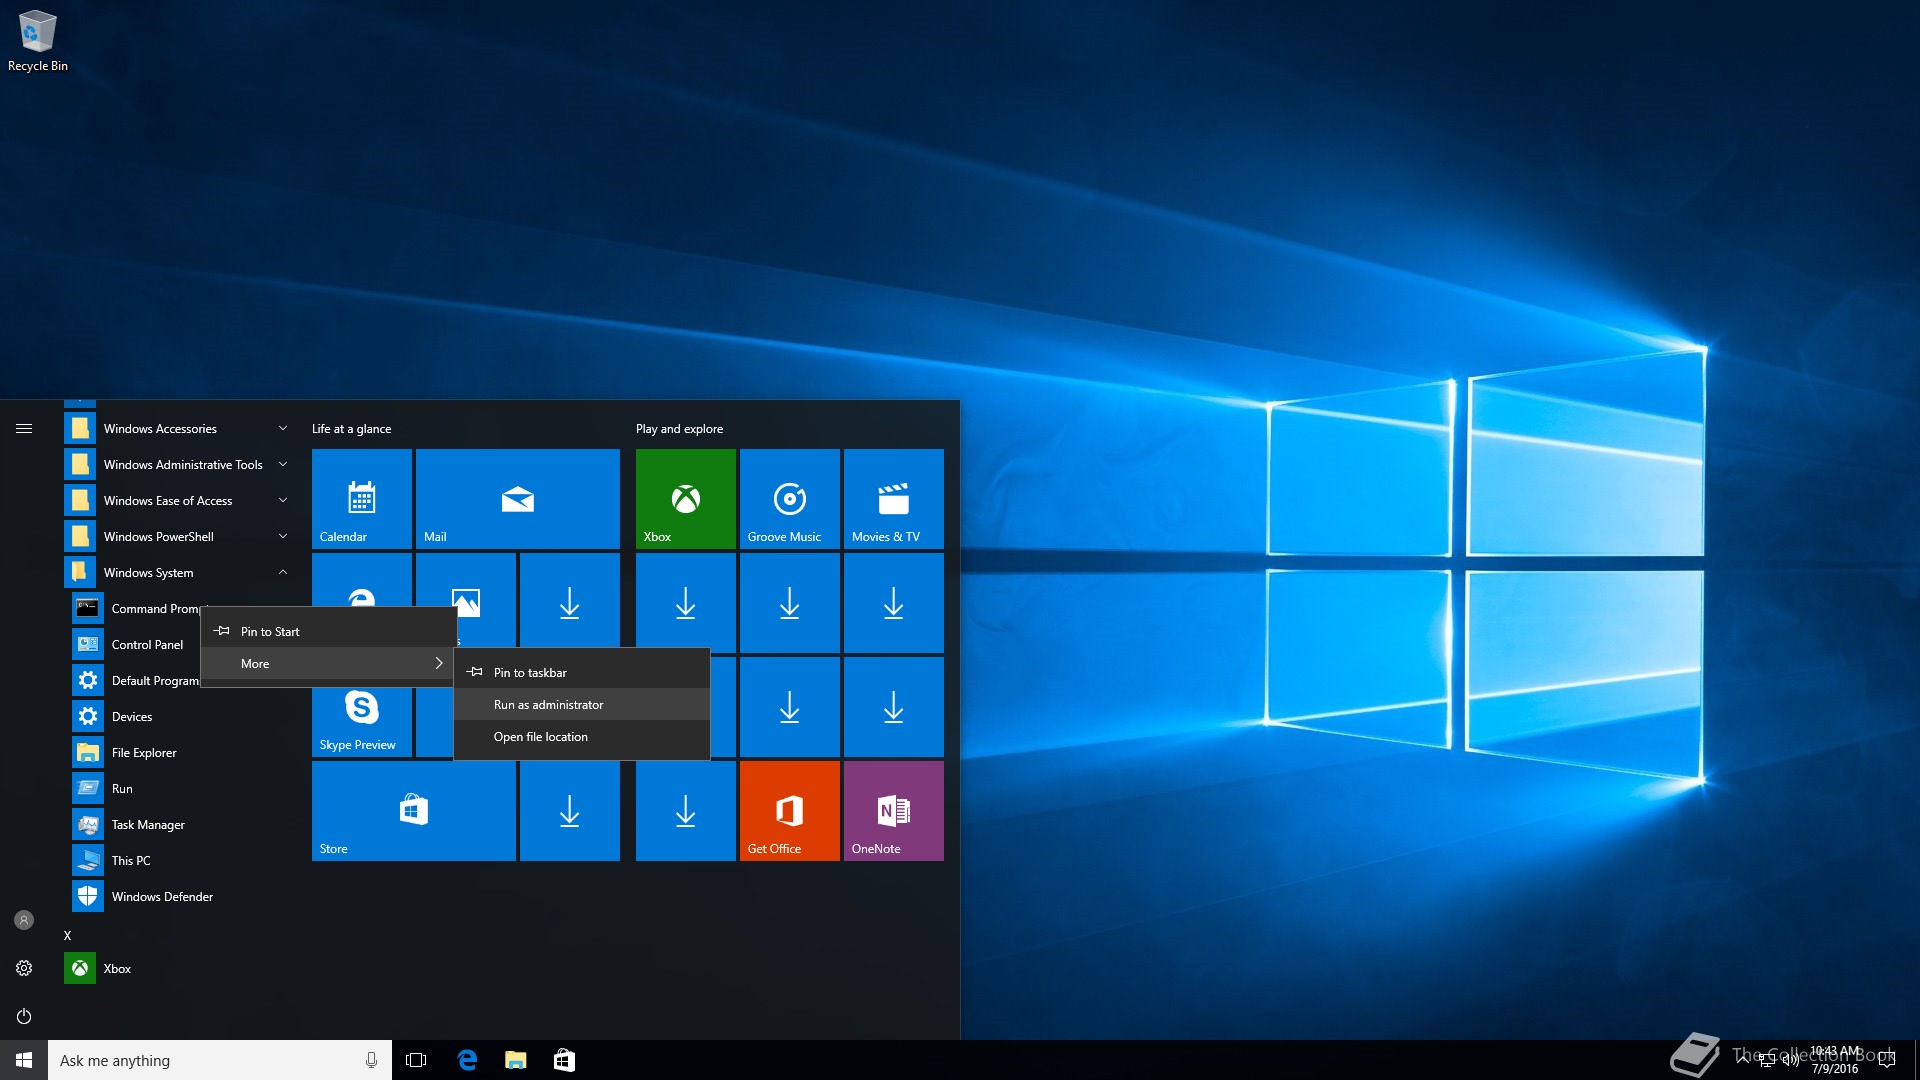Expand the Windows Ease of Access folder

(x=180, y=501)
